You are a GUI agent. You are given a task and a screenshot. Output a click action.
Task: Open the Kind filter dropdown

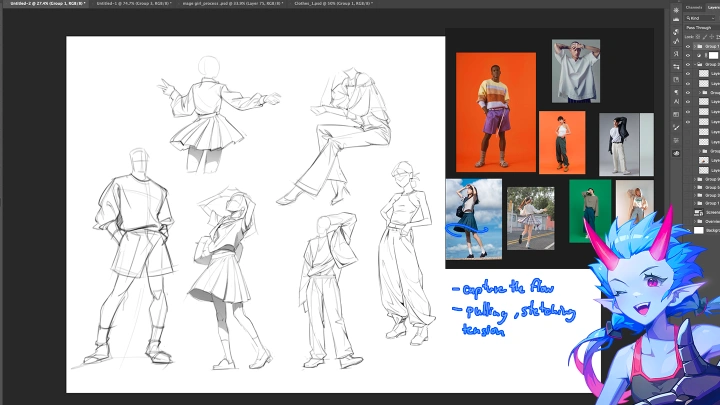[x=700, y=18]
